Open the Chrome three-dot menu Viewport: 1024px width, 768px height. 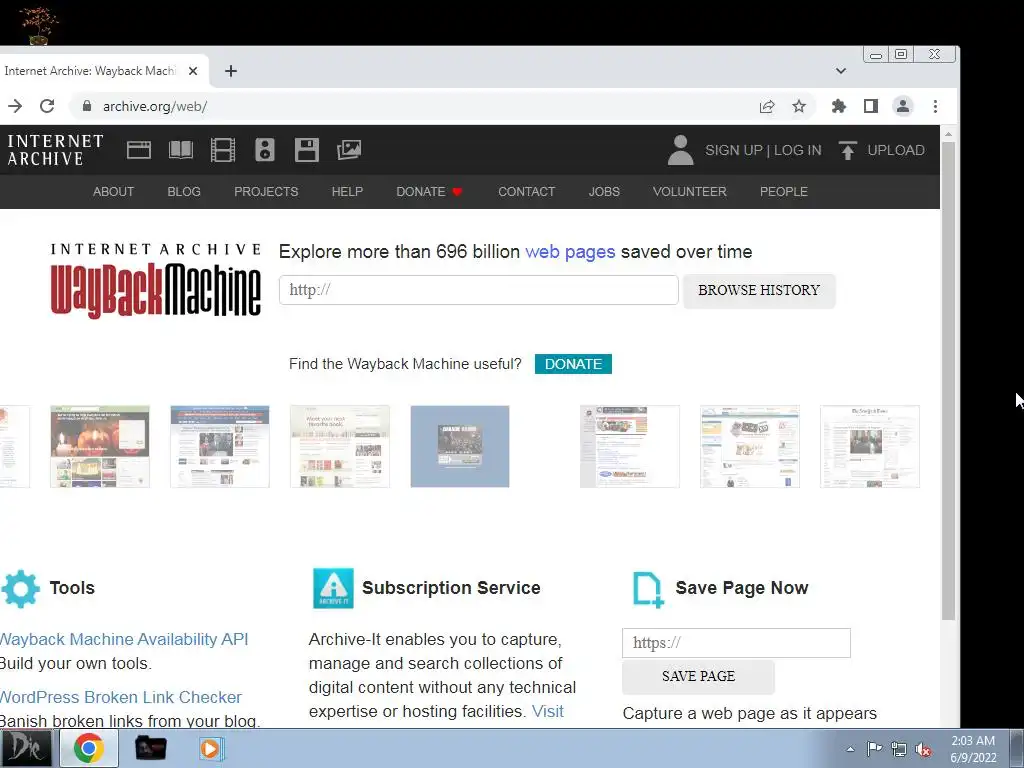coord(935,106)
